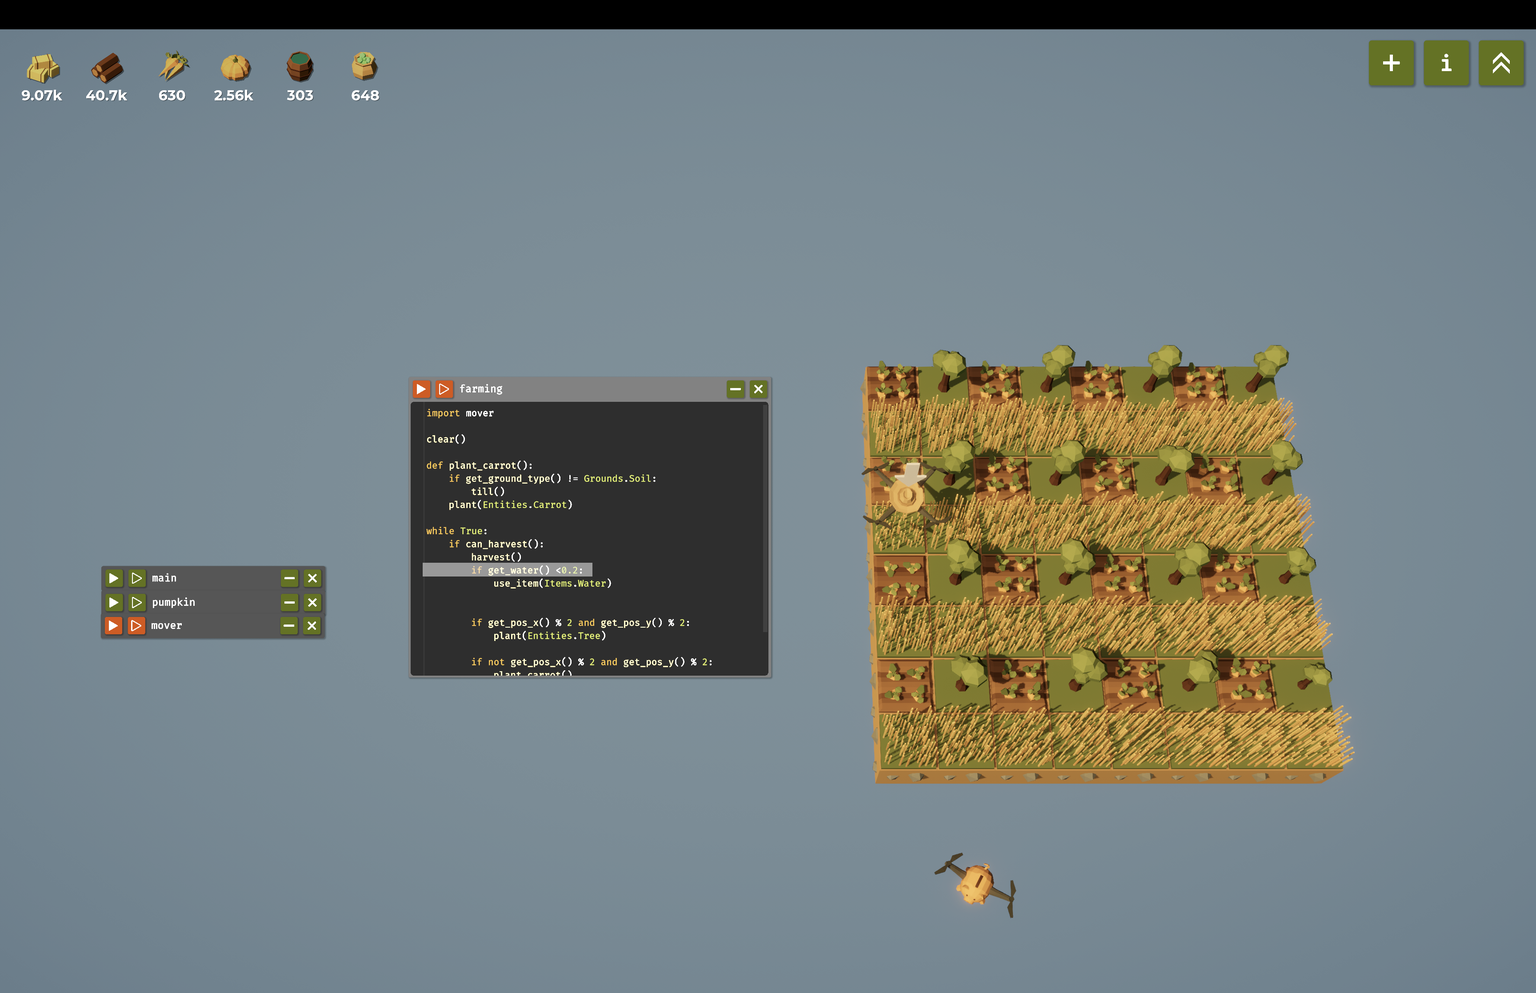Click the main window title label
The width and height of the screenshot is (1536, 993).
164,578
